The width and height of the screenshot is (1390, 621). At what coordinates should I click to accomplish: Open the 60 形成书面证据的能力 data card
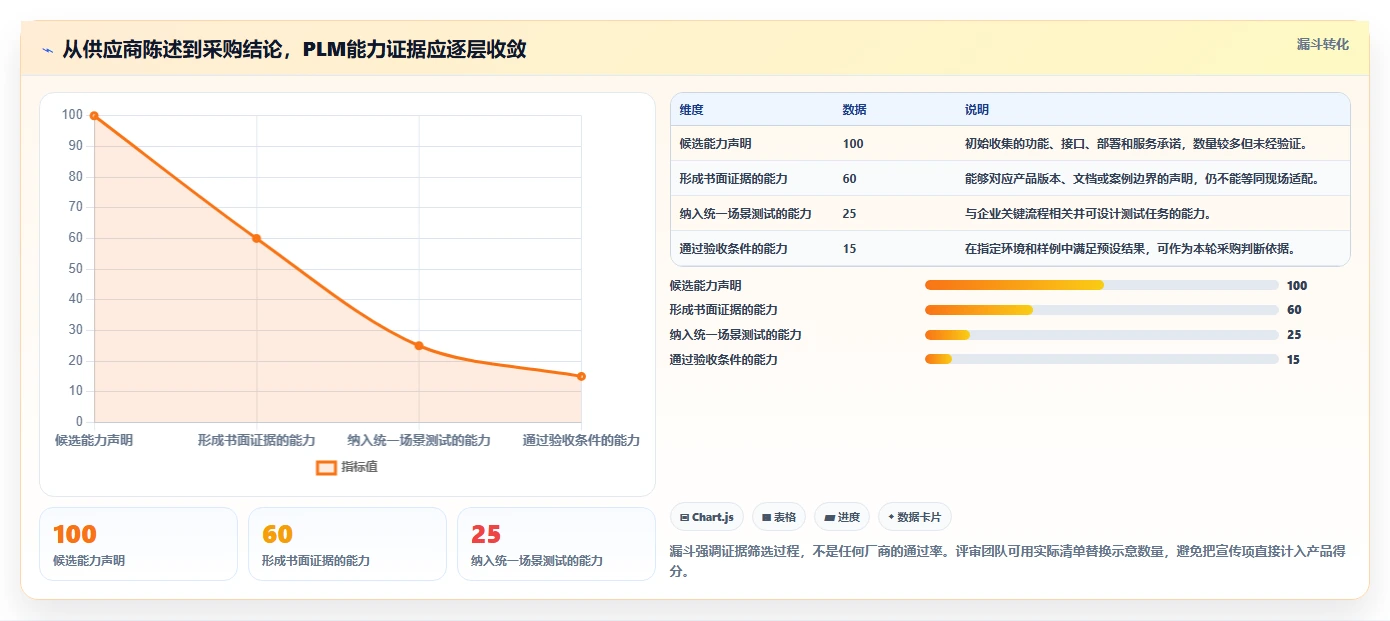(347, 544)
